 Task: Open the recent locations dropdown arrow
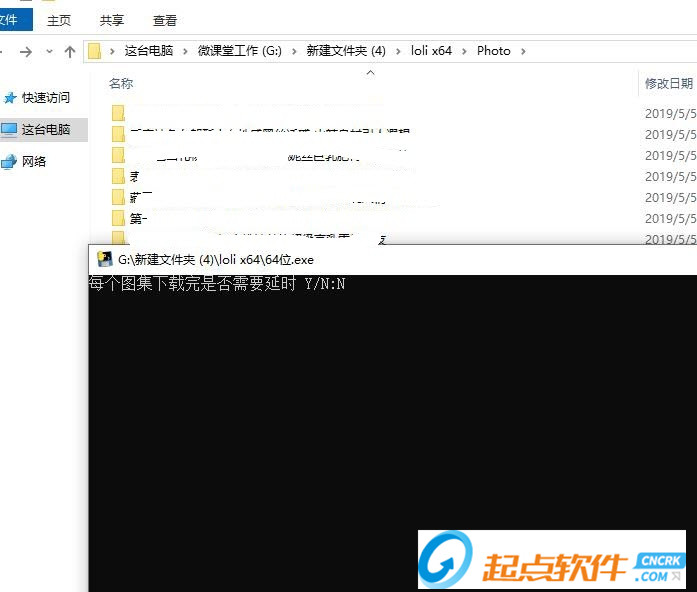[49, 52]
